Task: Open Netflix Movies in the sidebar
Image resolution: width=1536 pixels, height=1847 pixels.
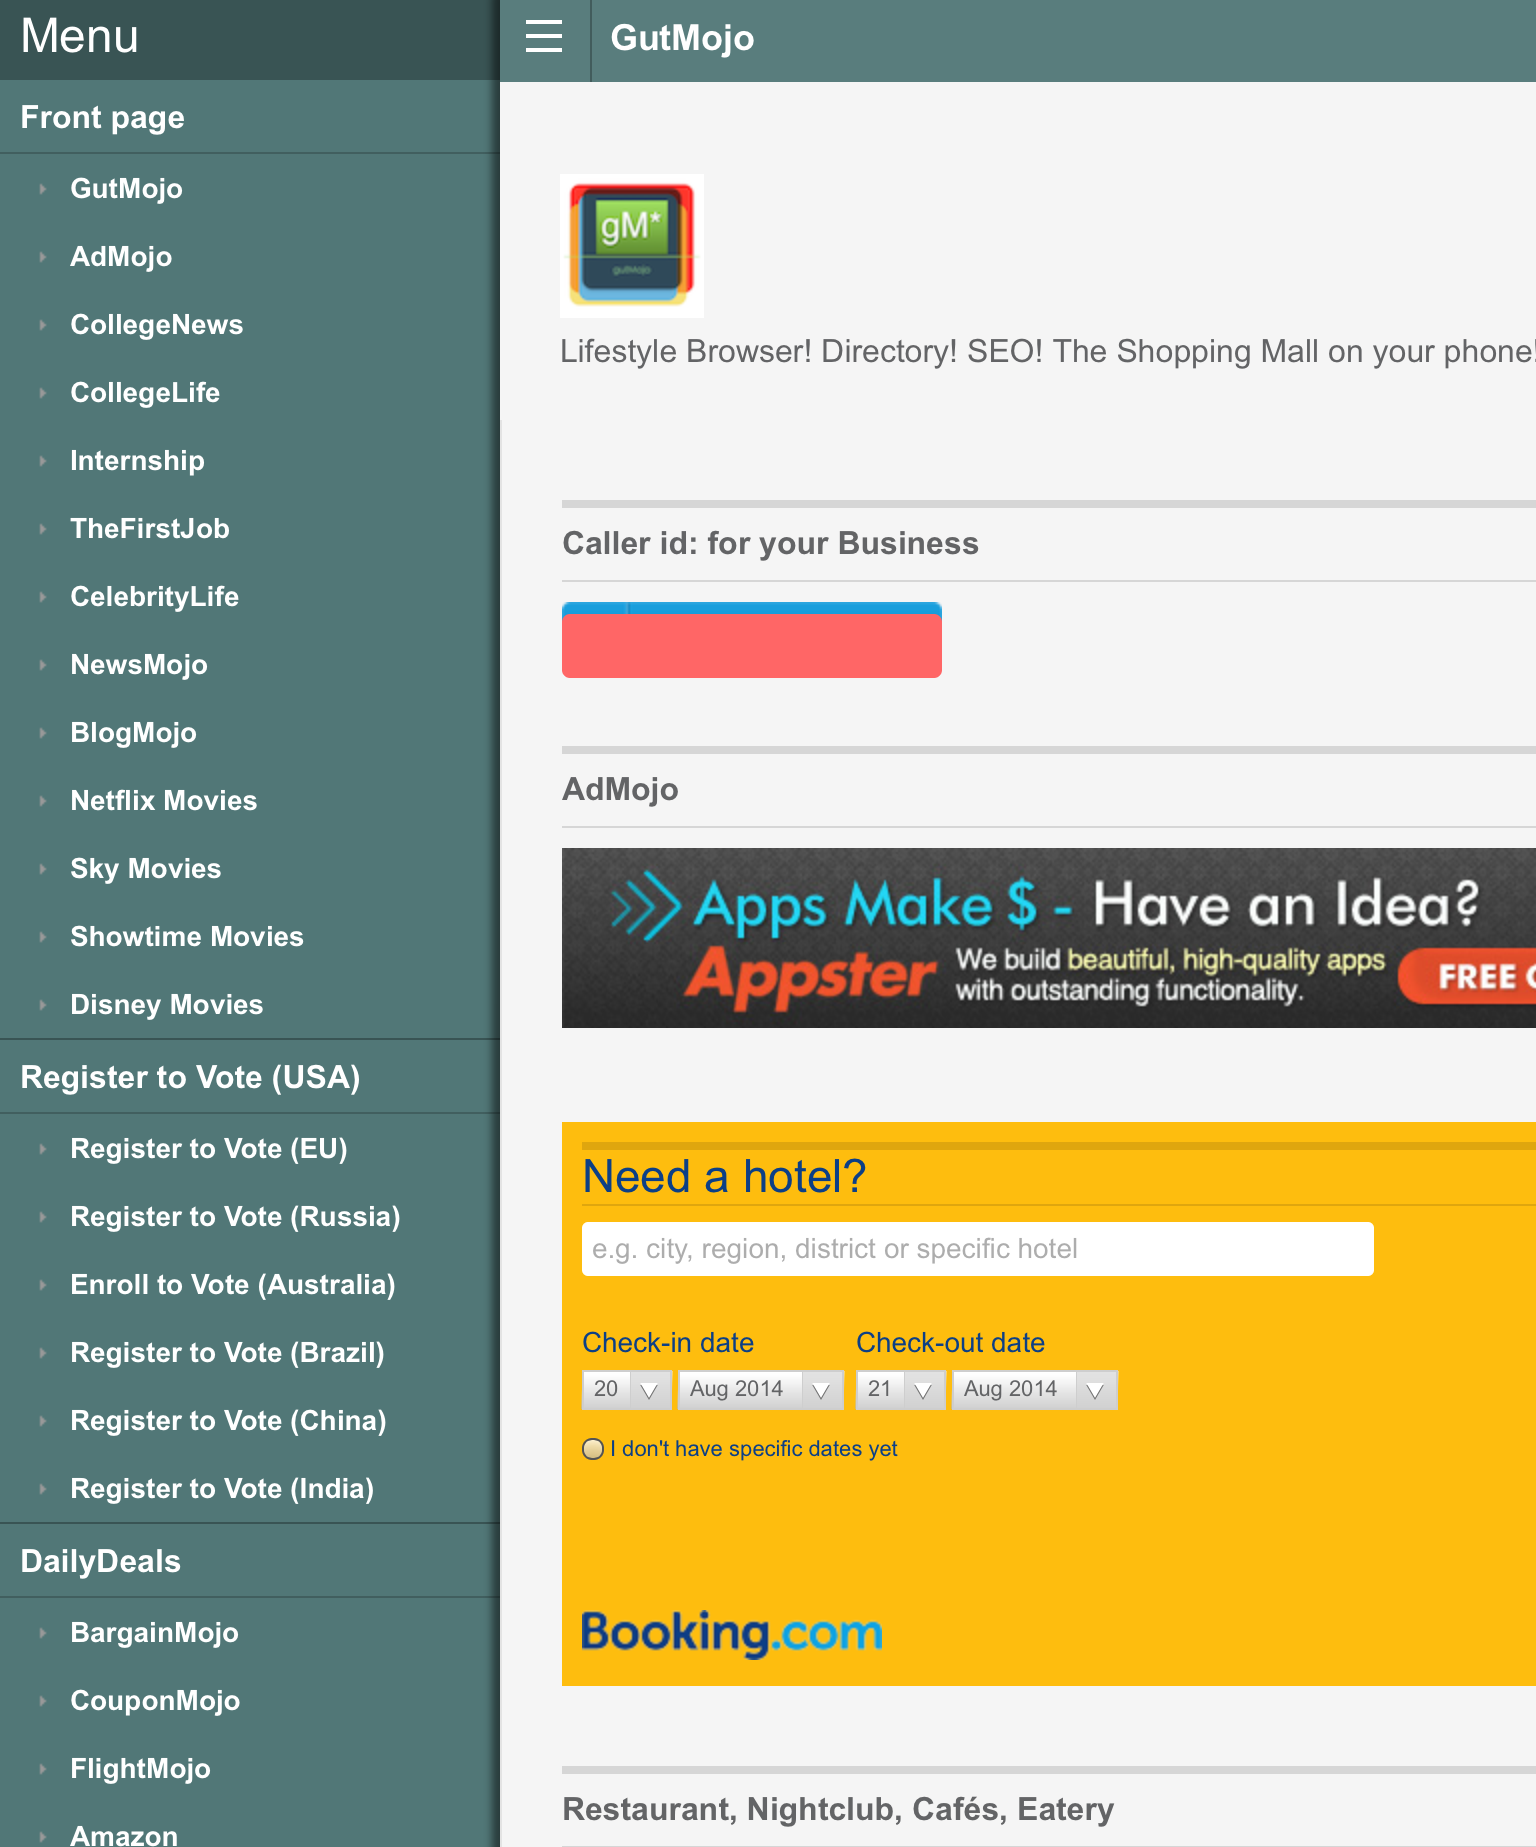Action: [x=164, y=801]
